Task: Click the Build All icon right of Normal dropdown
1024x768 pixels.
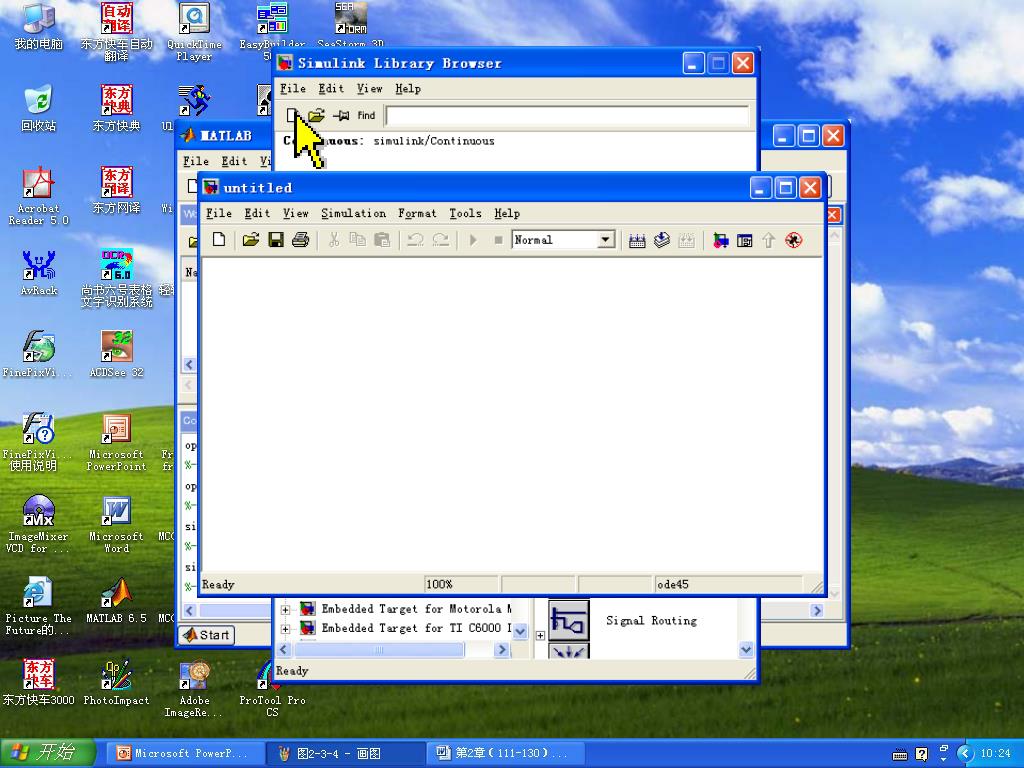Action: [637, 240]
